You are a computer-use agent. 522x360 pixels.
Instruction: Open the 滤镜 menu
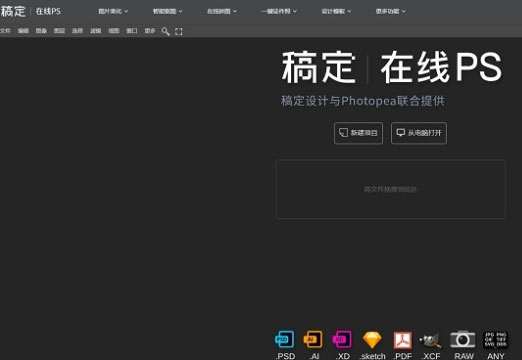(x=95, y=31)
